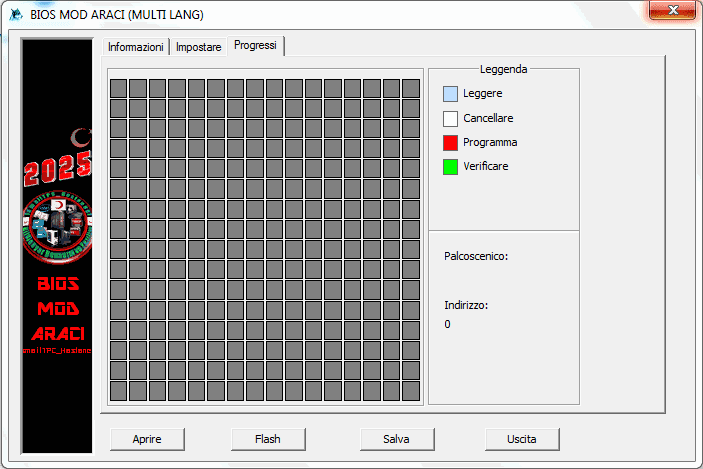The image size is (703, 469).
Task: Click the Indirizzo address label
Action: pos(466,304)
